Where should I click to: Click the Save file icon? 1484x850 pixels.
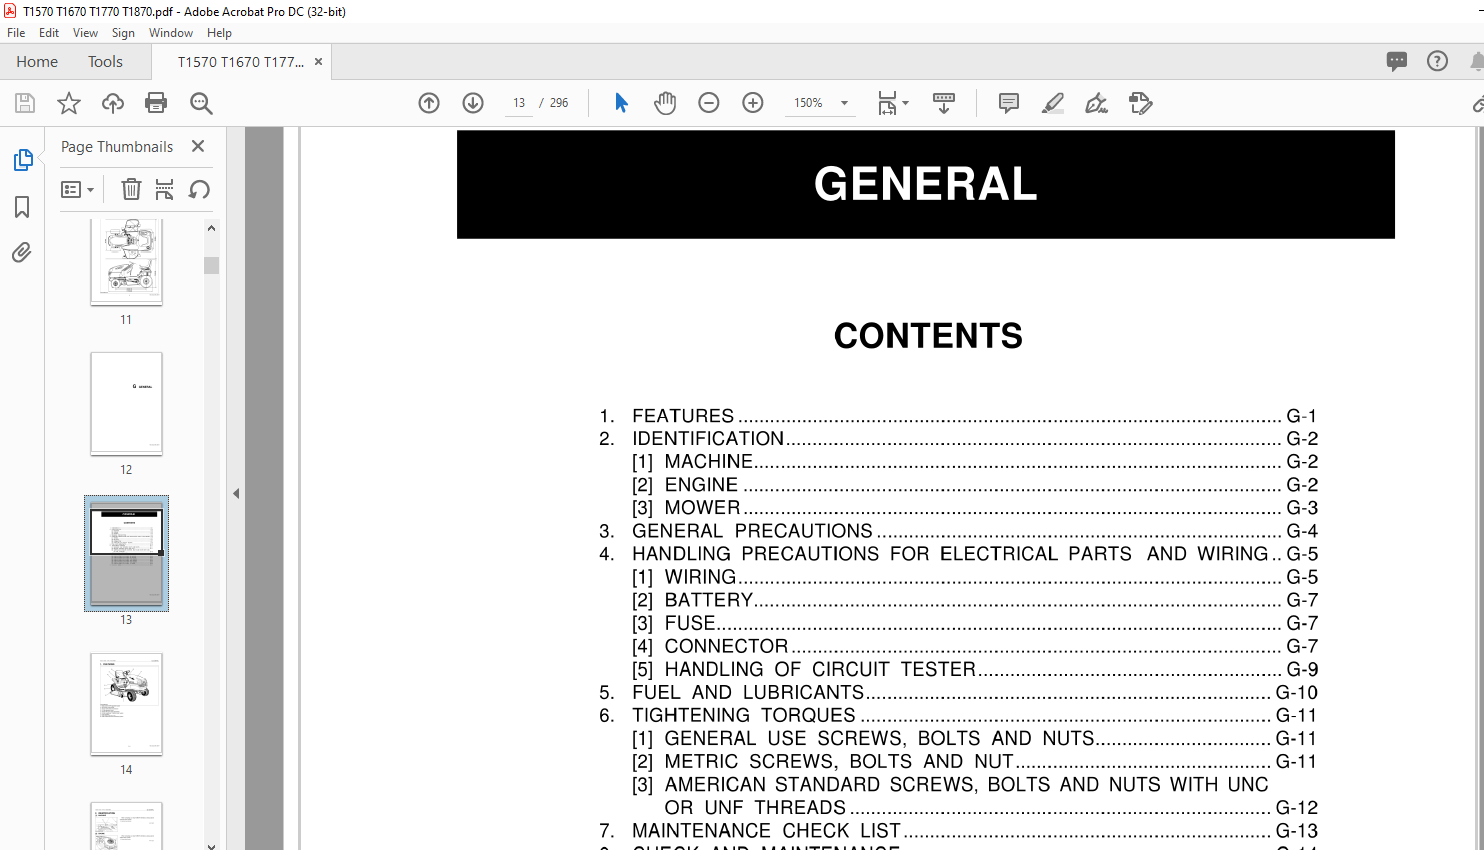pyautogui.click(x=25, y=103)
